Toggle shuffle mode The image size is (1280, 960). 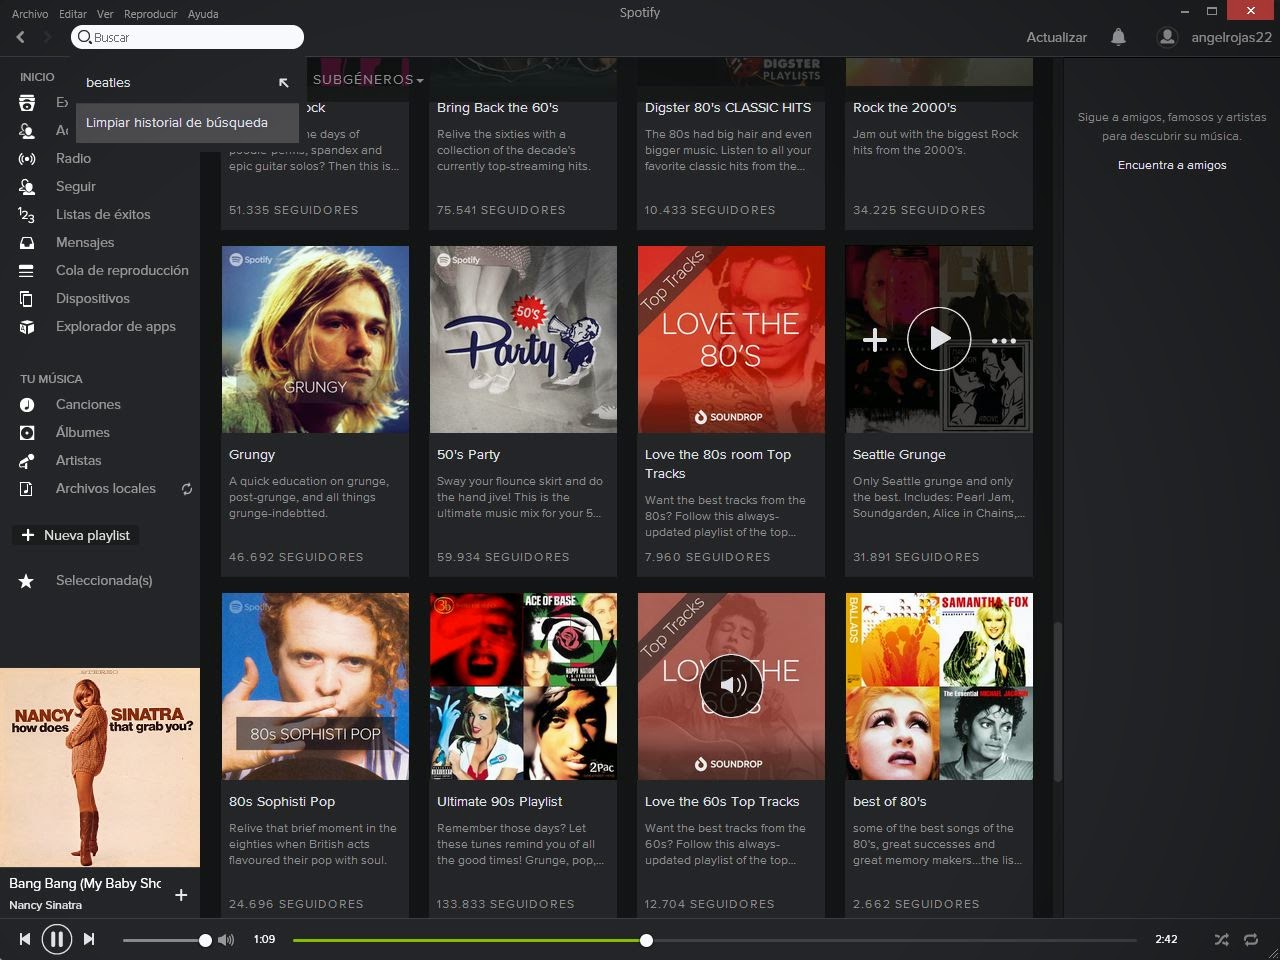click(x=1221, y=939)
